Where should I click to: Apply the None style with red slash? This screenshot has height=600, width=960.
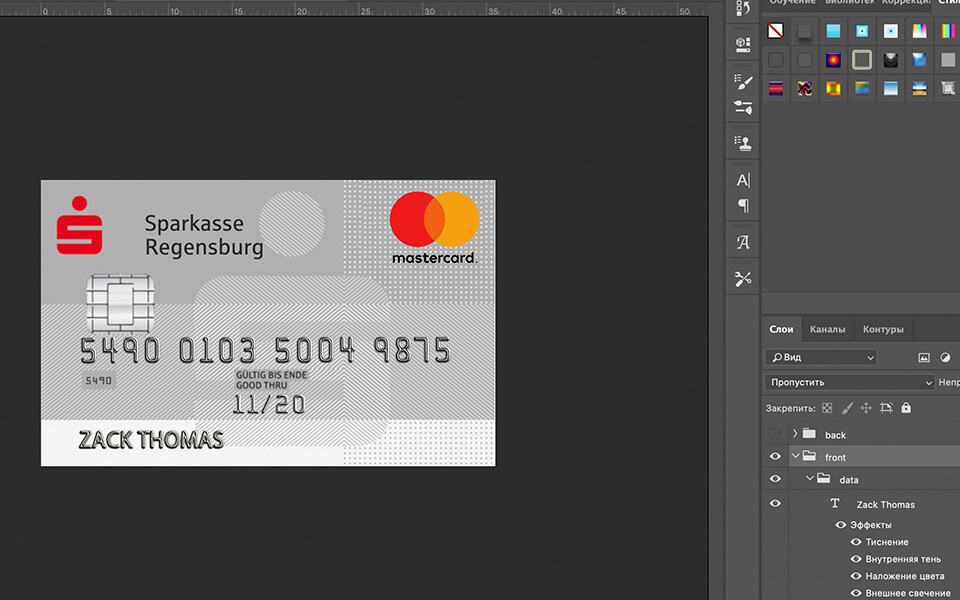(776, 31)
